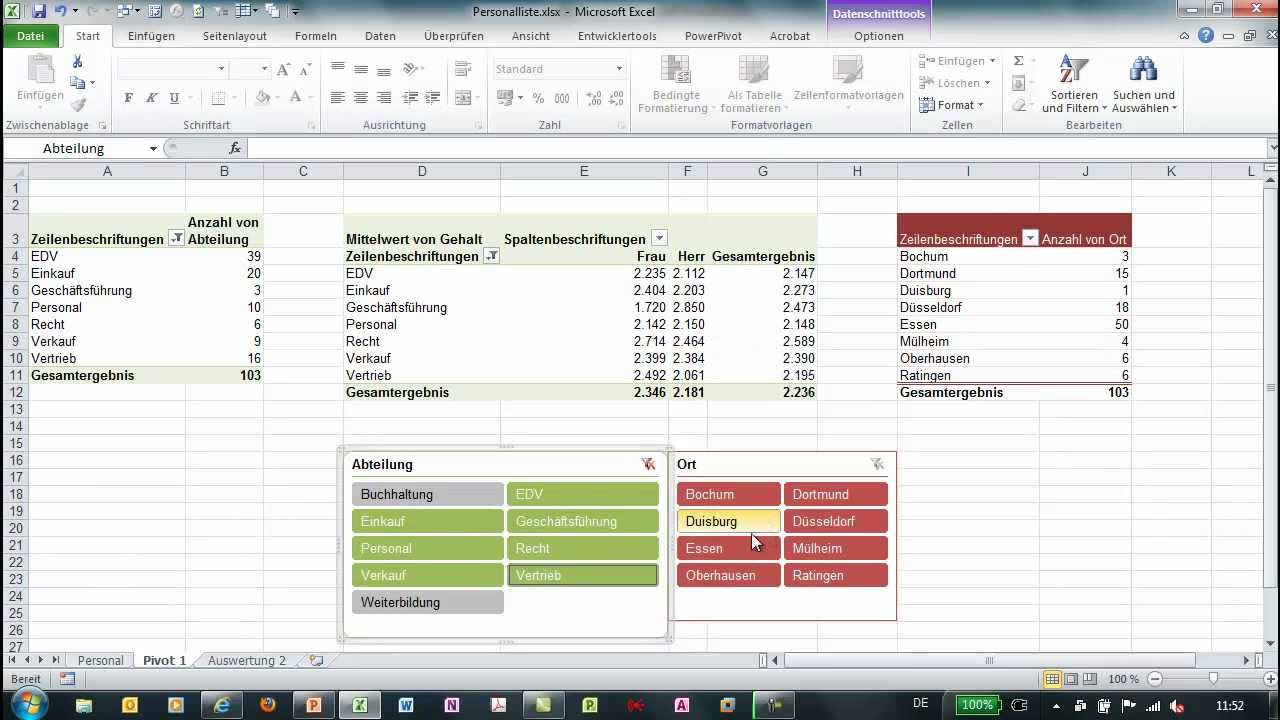Select Ratingen in Ort slicer
The width and height of the screenshot is (1280, 720).
point(836,575)
